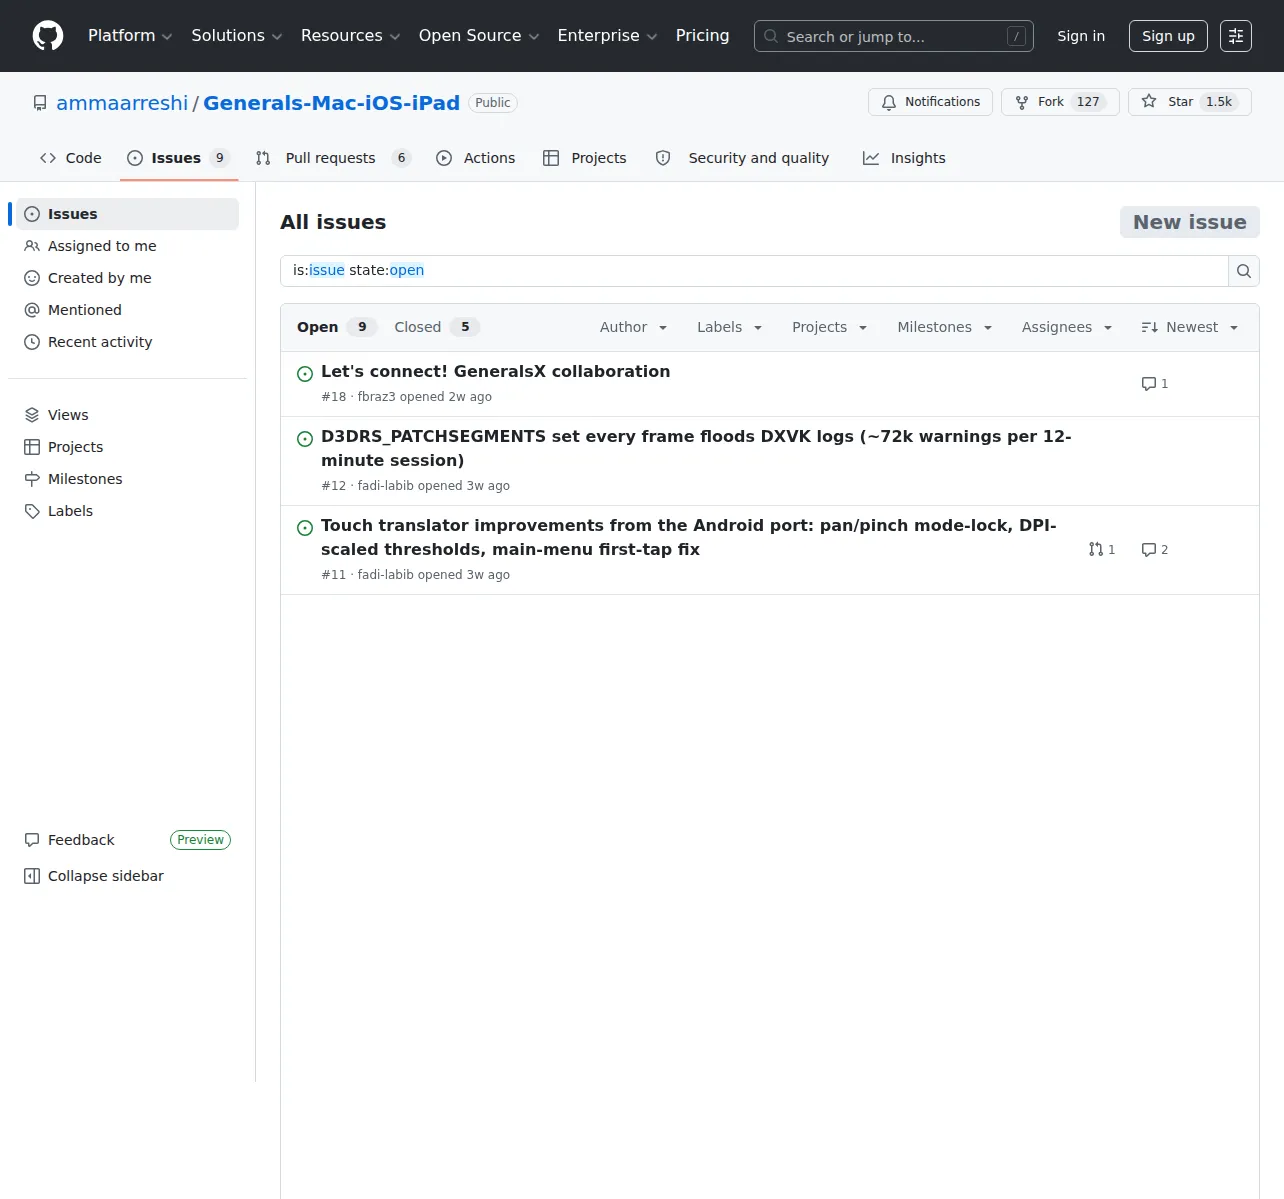This screenshot has height=1199, width=1284.
Task: Click the Public repository badge
Action: [492, 103]
